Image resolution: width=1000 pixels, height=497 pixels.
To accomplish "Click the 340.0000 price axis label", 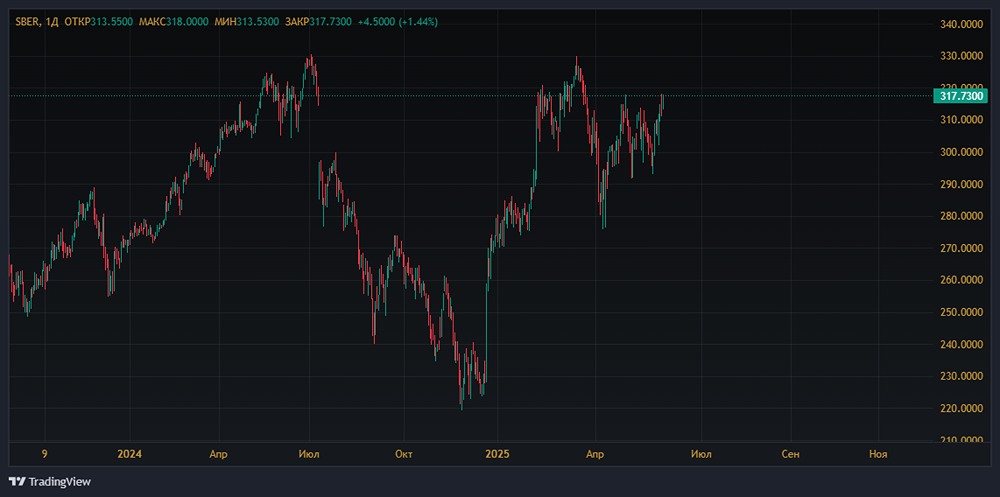I will (964, 24).
